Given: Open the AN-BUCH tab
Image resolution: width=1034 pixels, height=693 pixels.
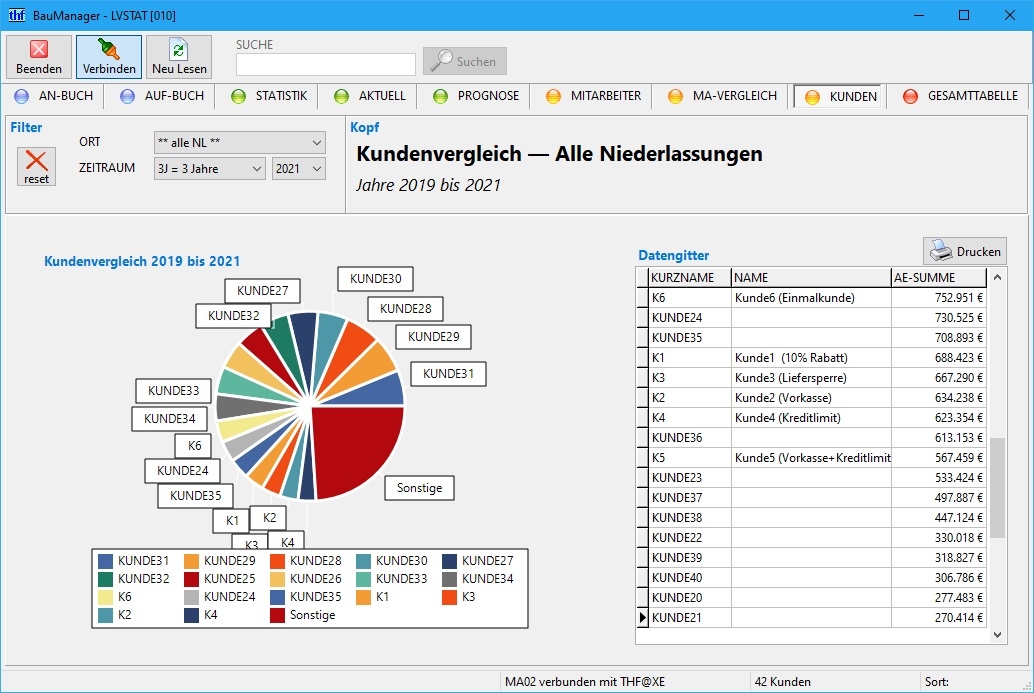Looking at the screenshot, I should tap(54, 96).
